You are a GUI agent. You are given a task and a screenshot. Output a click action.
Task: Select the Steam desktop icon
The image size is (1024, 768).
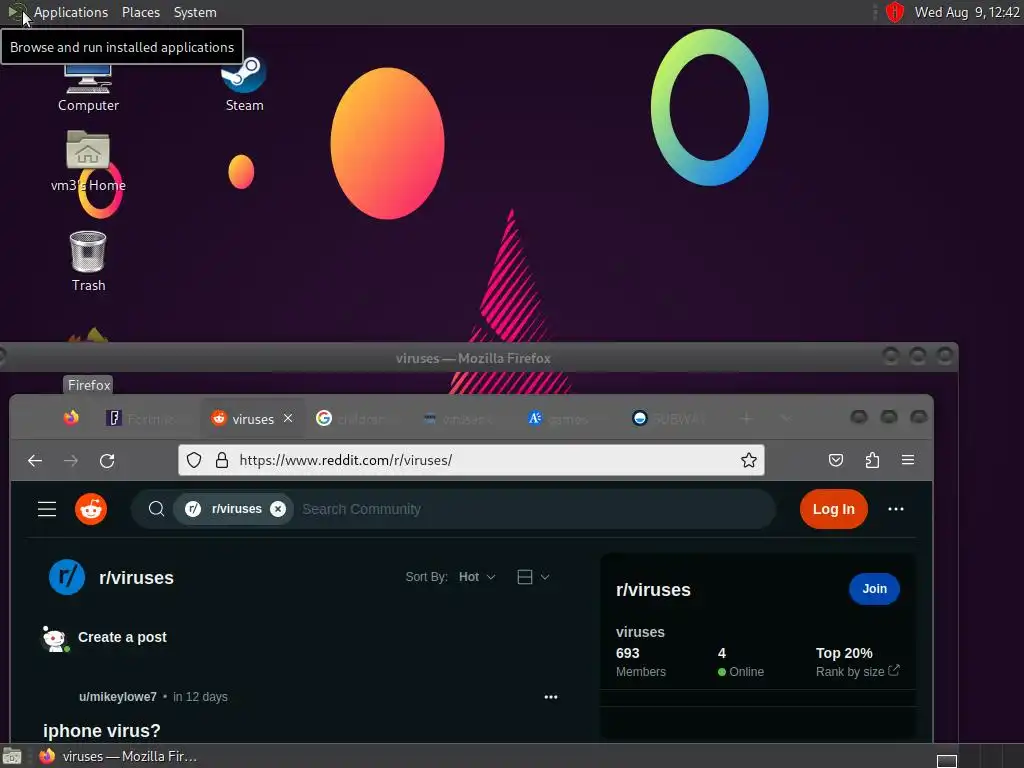click(x=244, y=85)
